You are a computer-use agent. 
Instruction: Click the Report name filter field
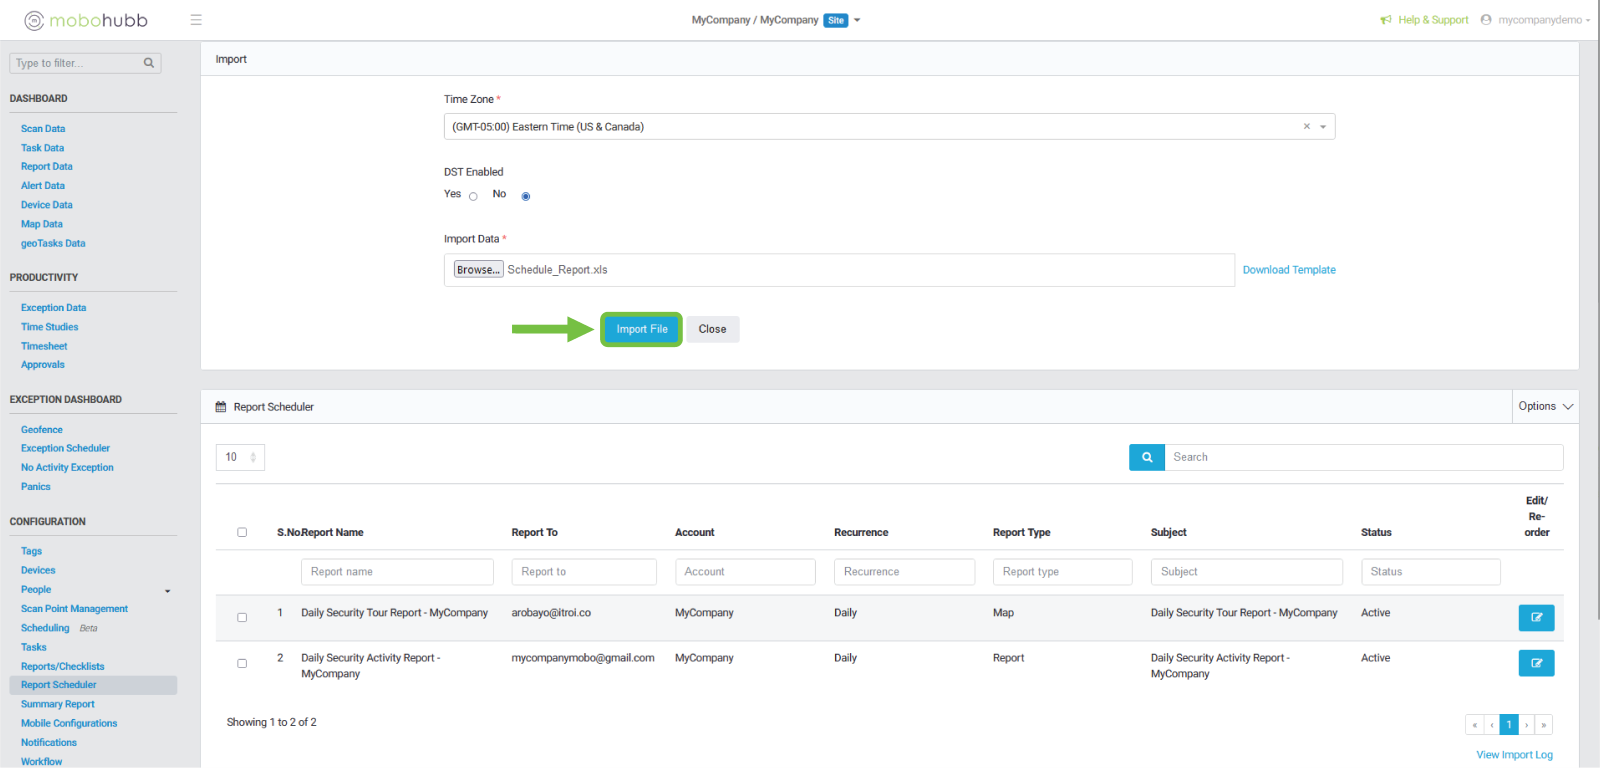(x=397, y=572)
